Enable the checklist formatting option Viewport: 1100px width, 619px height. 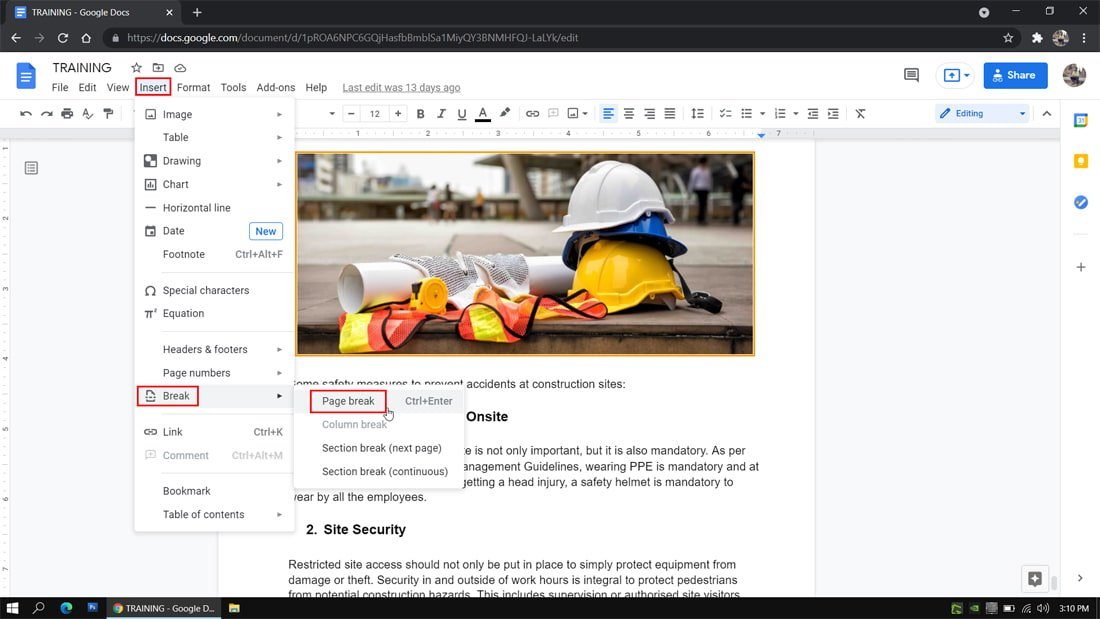[x=725, y=113]
